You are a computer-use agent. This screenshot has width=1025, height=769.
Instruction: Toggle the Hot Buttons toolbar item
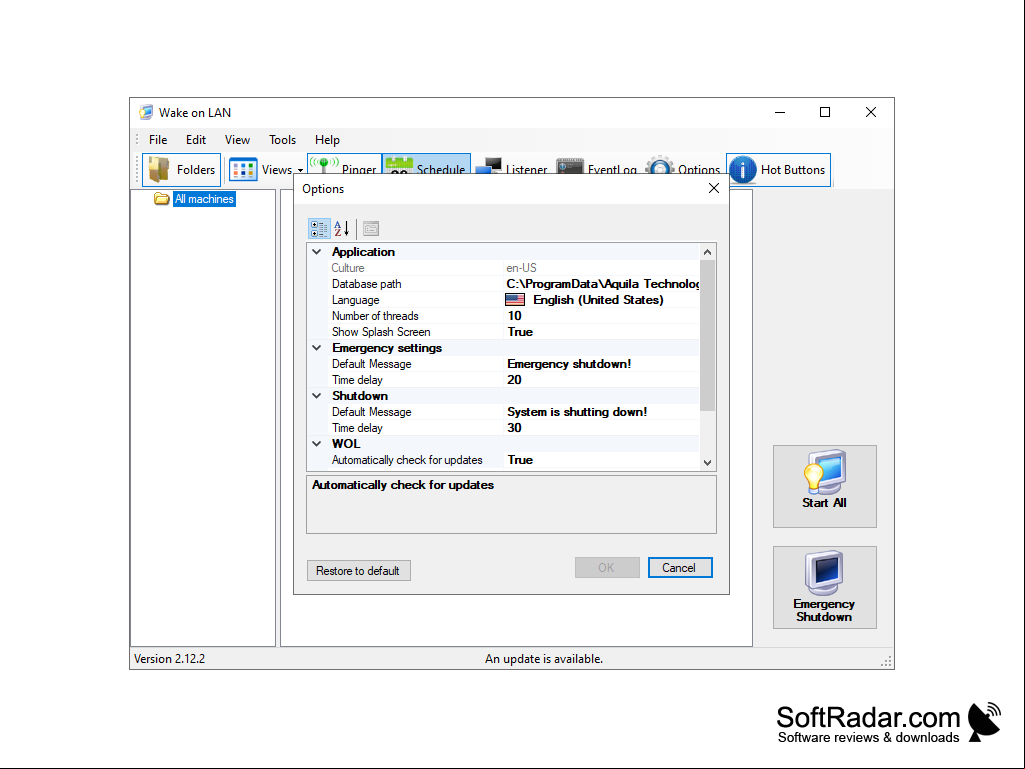pyautogui.click(x=779, y=170)
